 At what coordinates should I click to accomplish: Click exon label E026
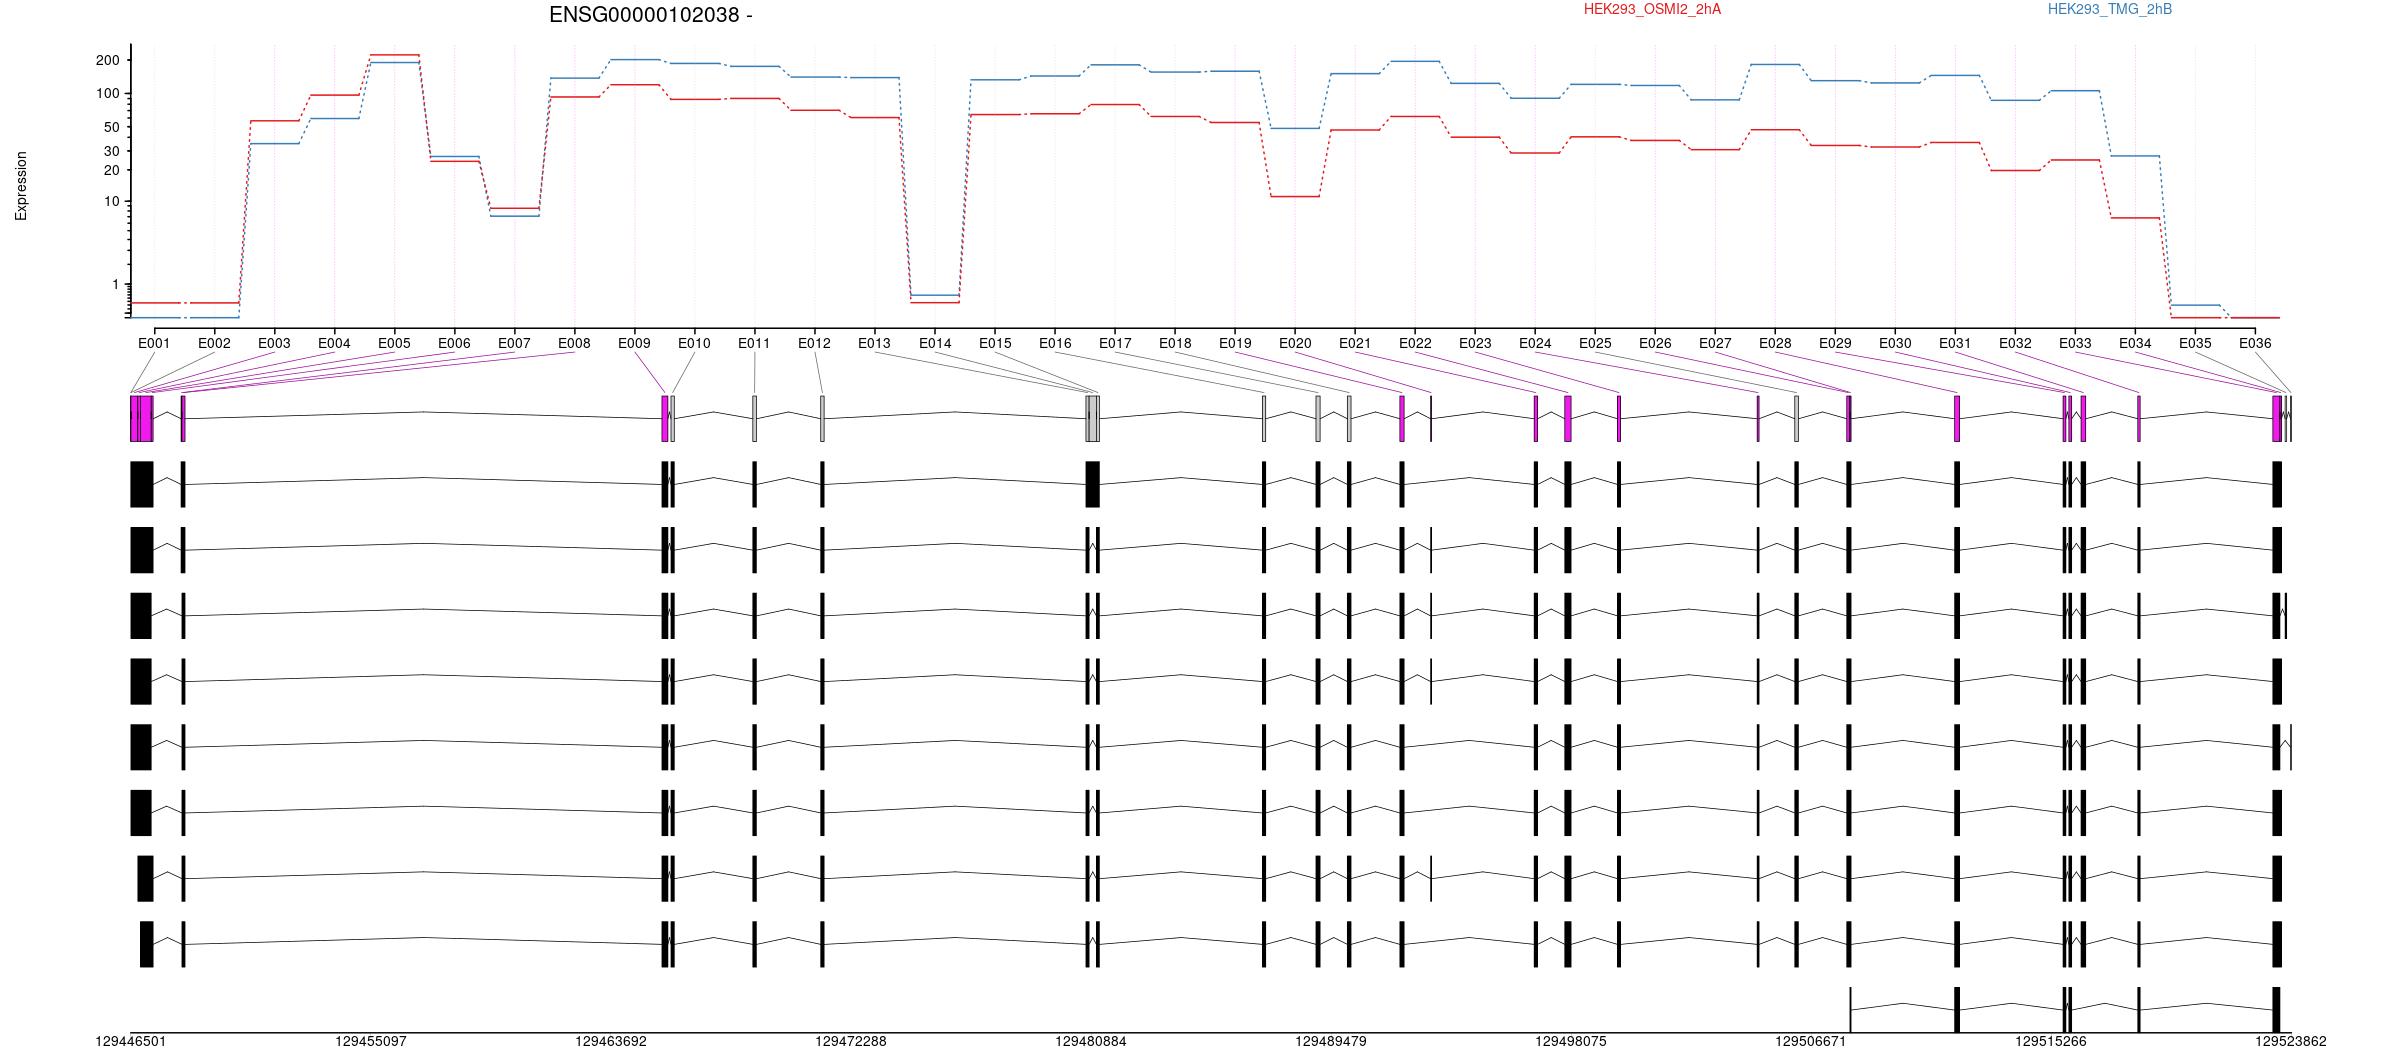(1655, 343)
